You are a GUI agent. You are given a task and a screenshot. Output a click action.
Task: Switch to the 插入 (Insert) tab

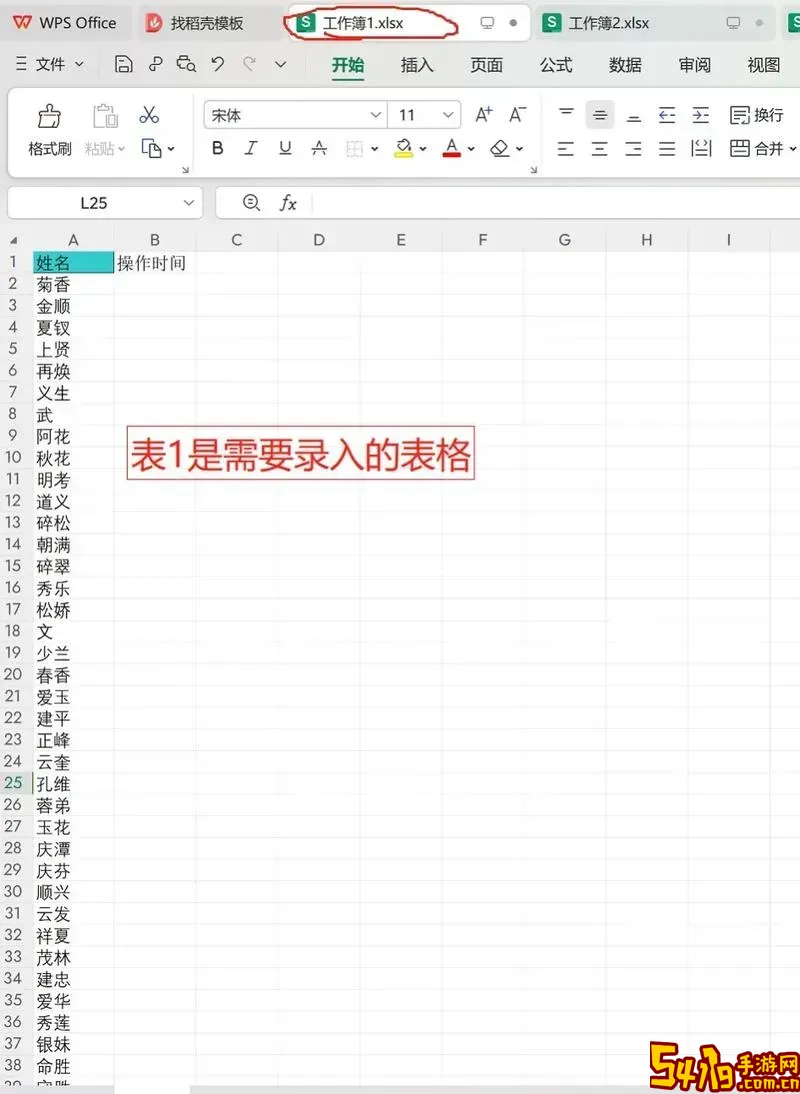point(417,65)
